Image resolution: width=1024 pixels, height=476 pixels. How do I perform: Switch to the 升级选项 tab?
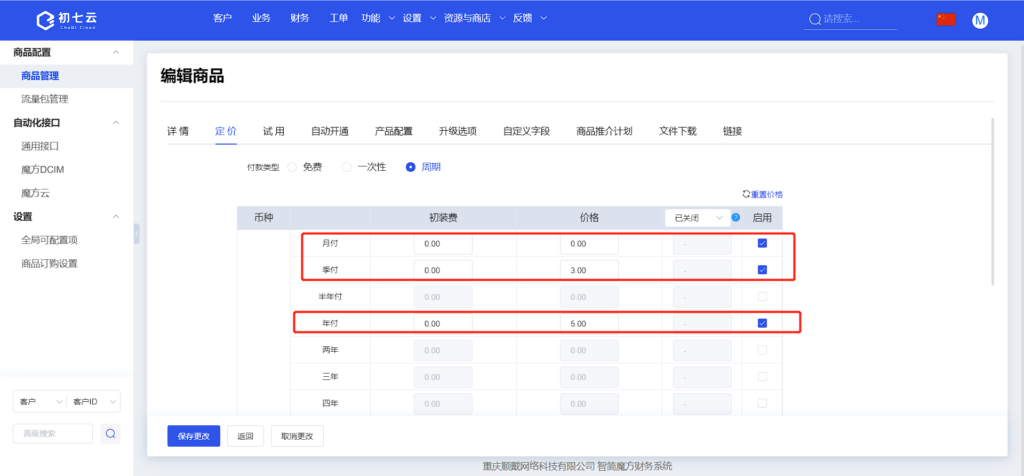(458, 131)
